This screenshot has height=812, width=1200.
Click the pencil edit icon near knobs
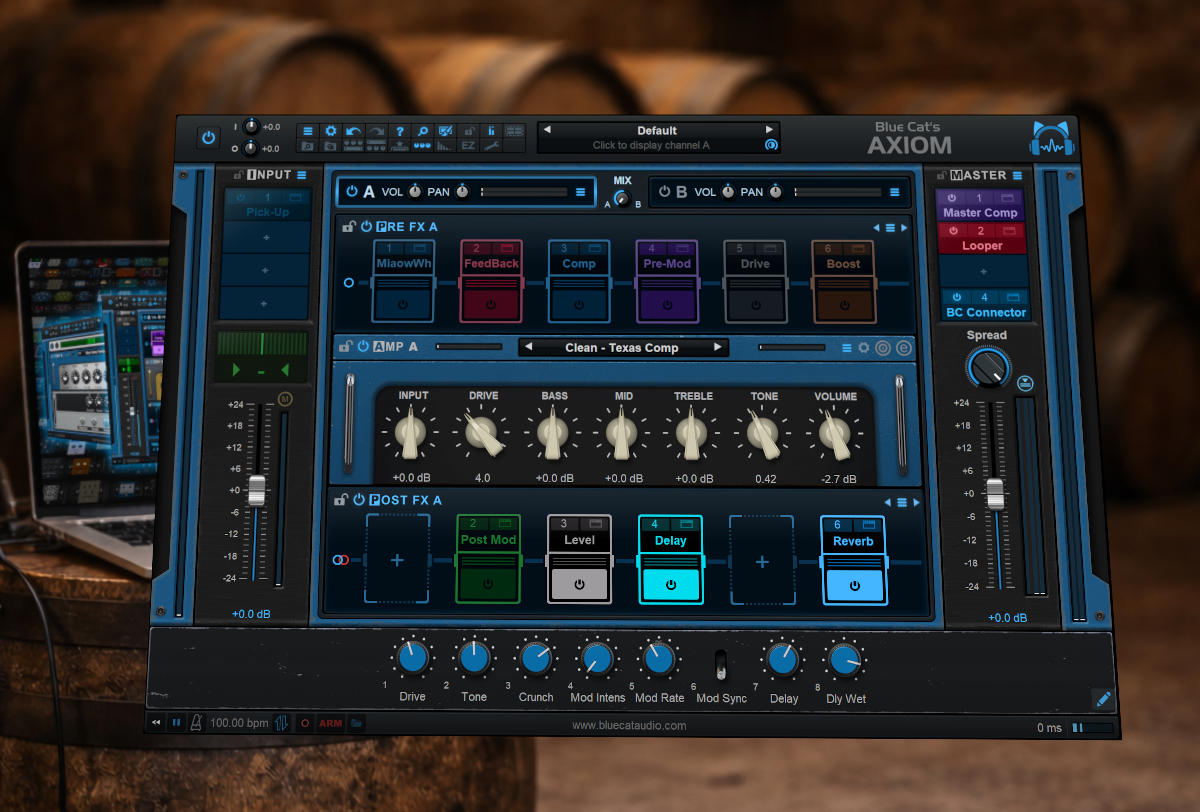(1102, 698)
